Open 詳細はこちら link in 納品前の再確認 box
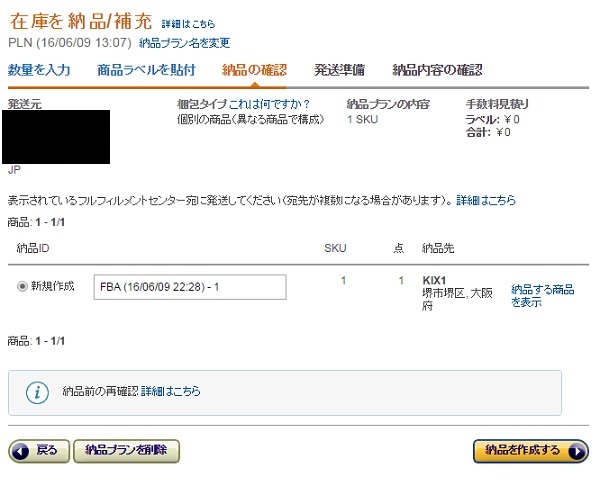 (171, 391)
